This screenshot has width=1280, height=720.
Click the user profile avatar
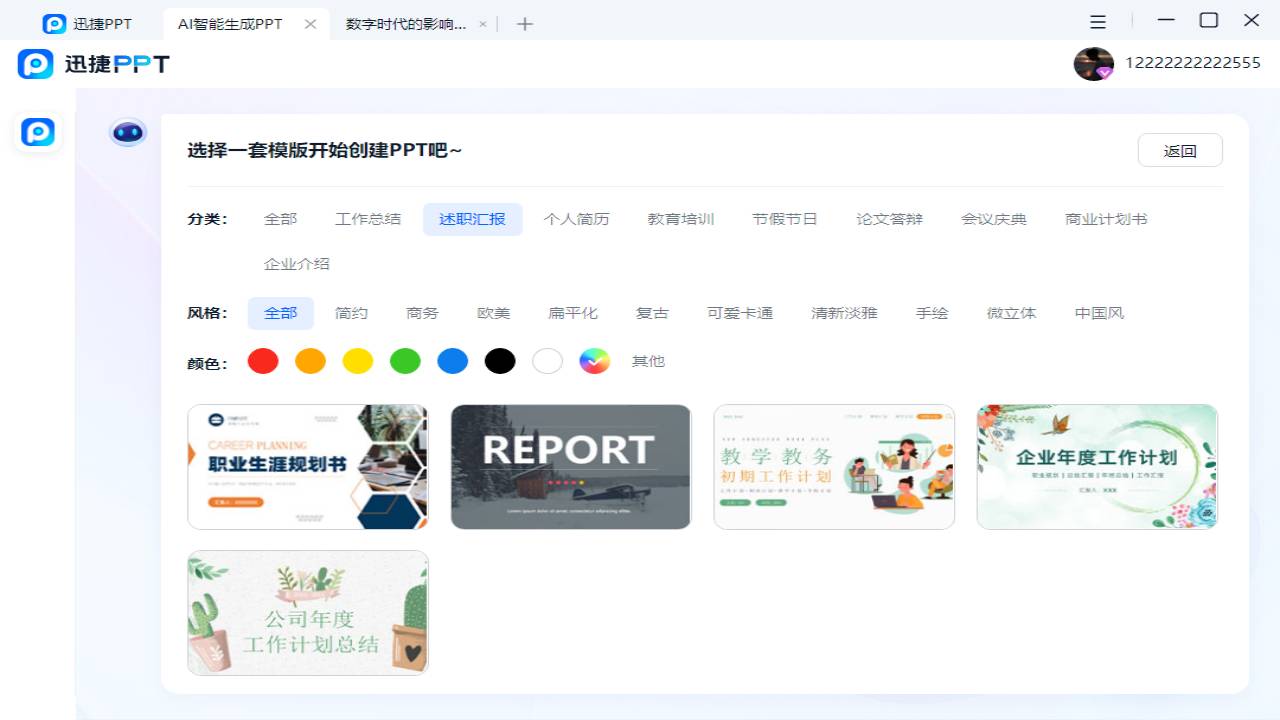[1093, 62]
